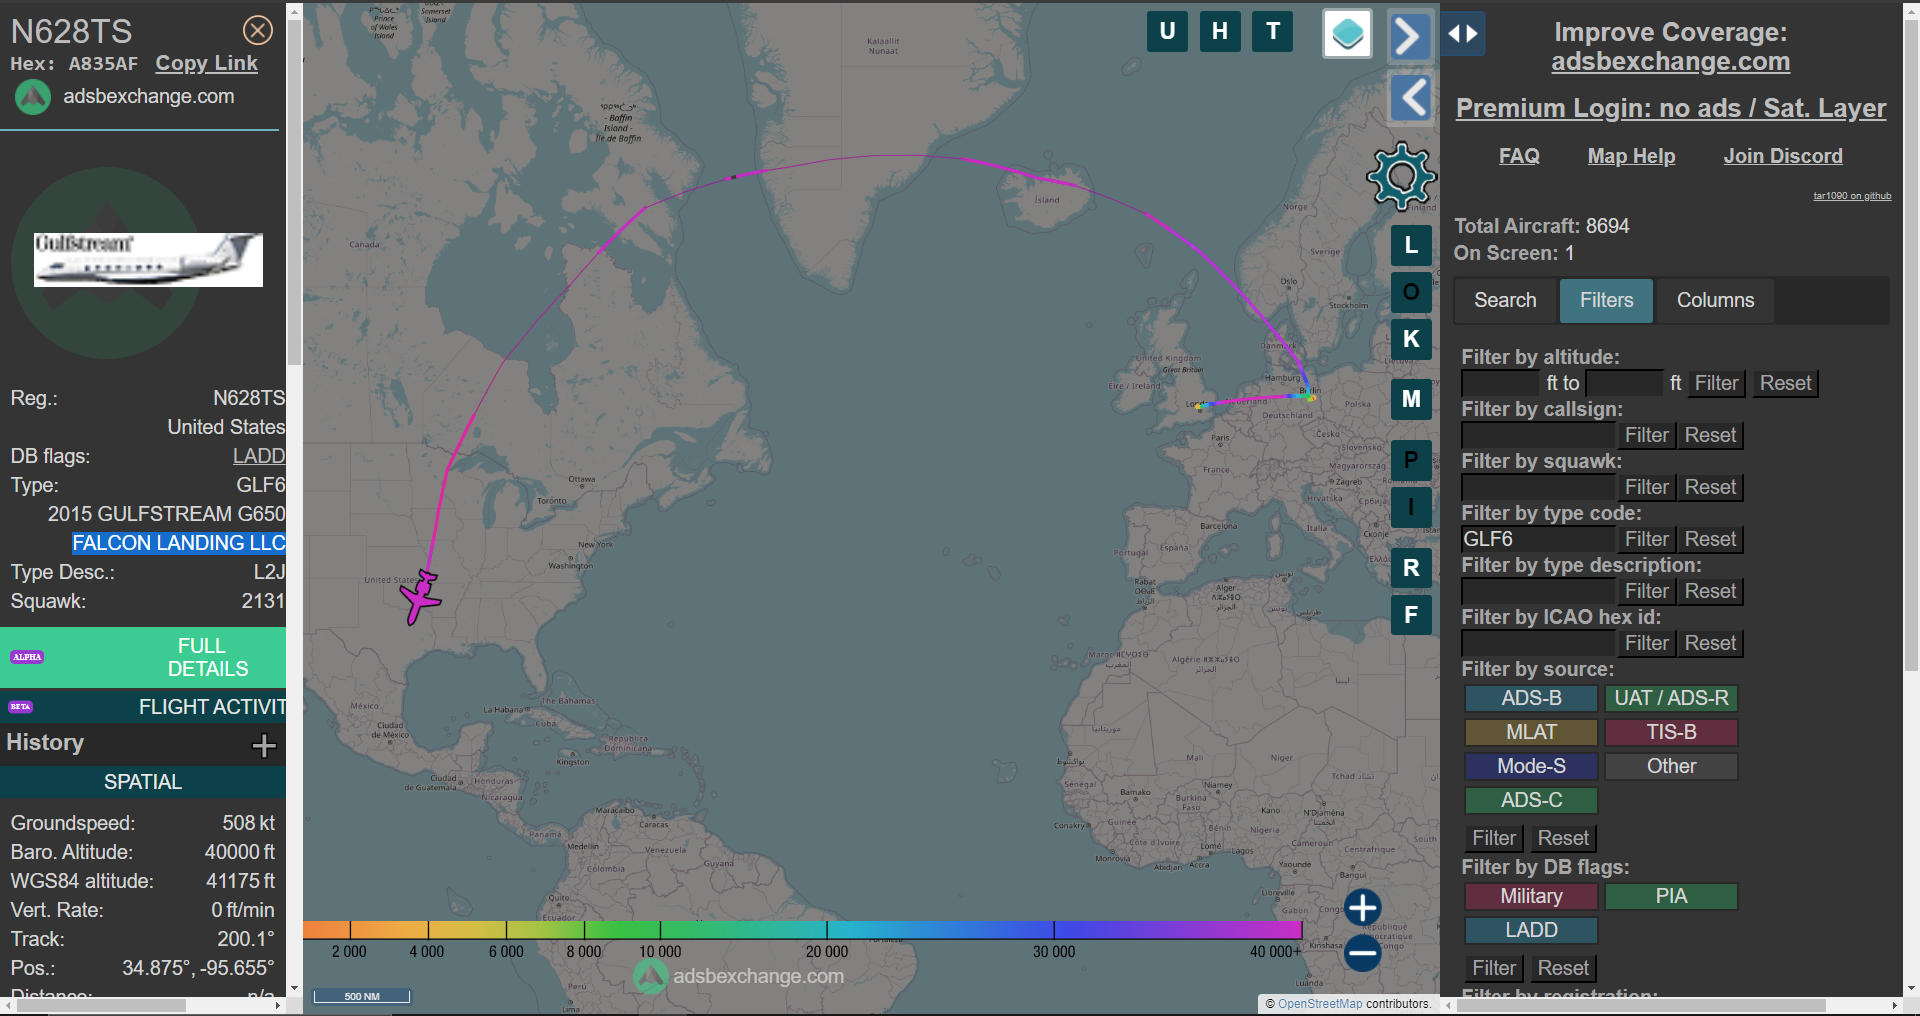
Task: Open the map layers selector icon
Action: (x=1347, y=34)
